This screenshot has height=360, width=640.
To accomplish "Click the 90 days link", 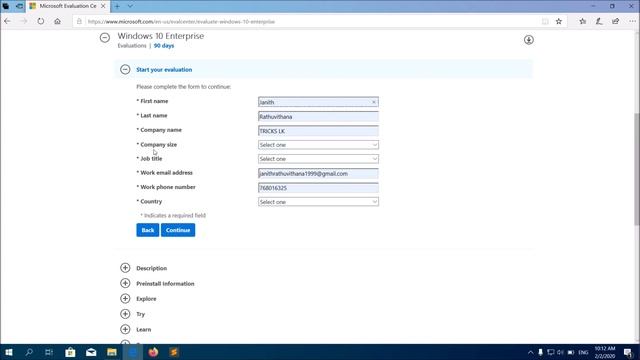I will pyautogui.click(x=164, y=46).
